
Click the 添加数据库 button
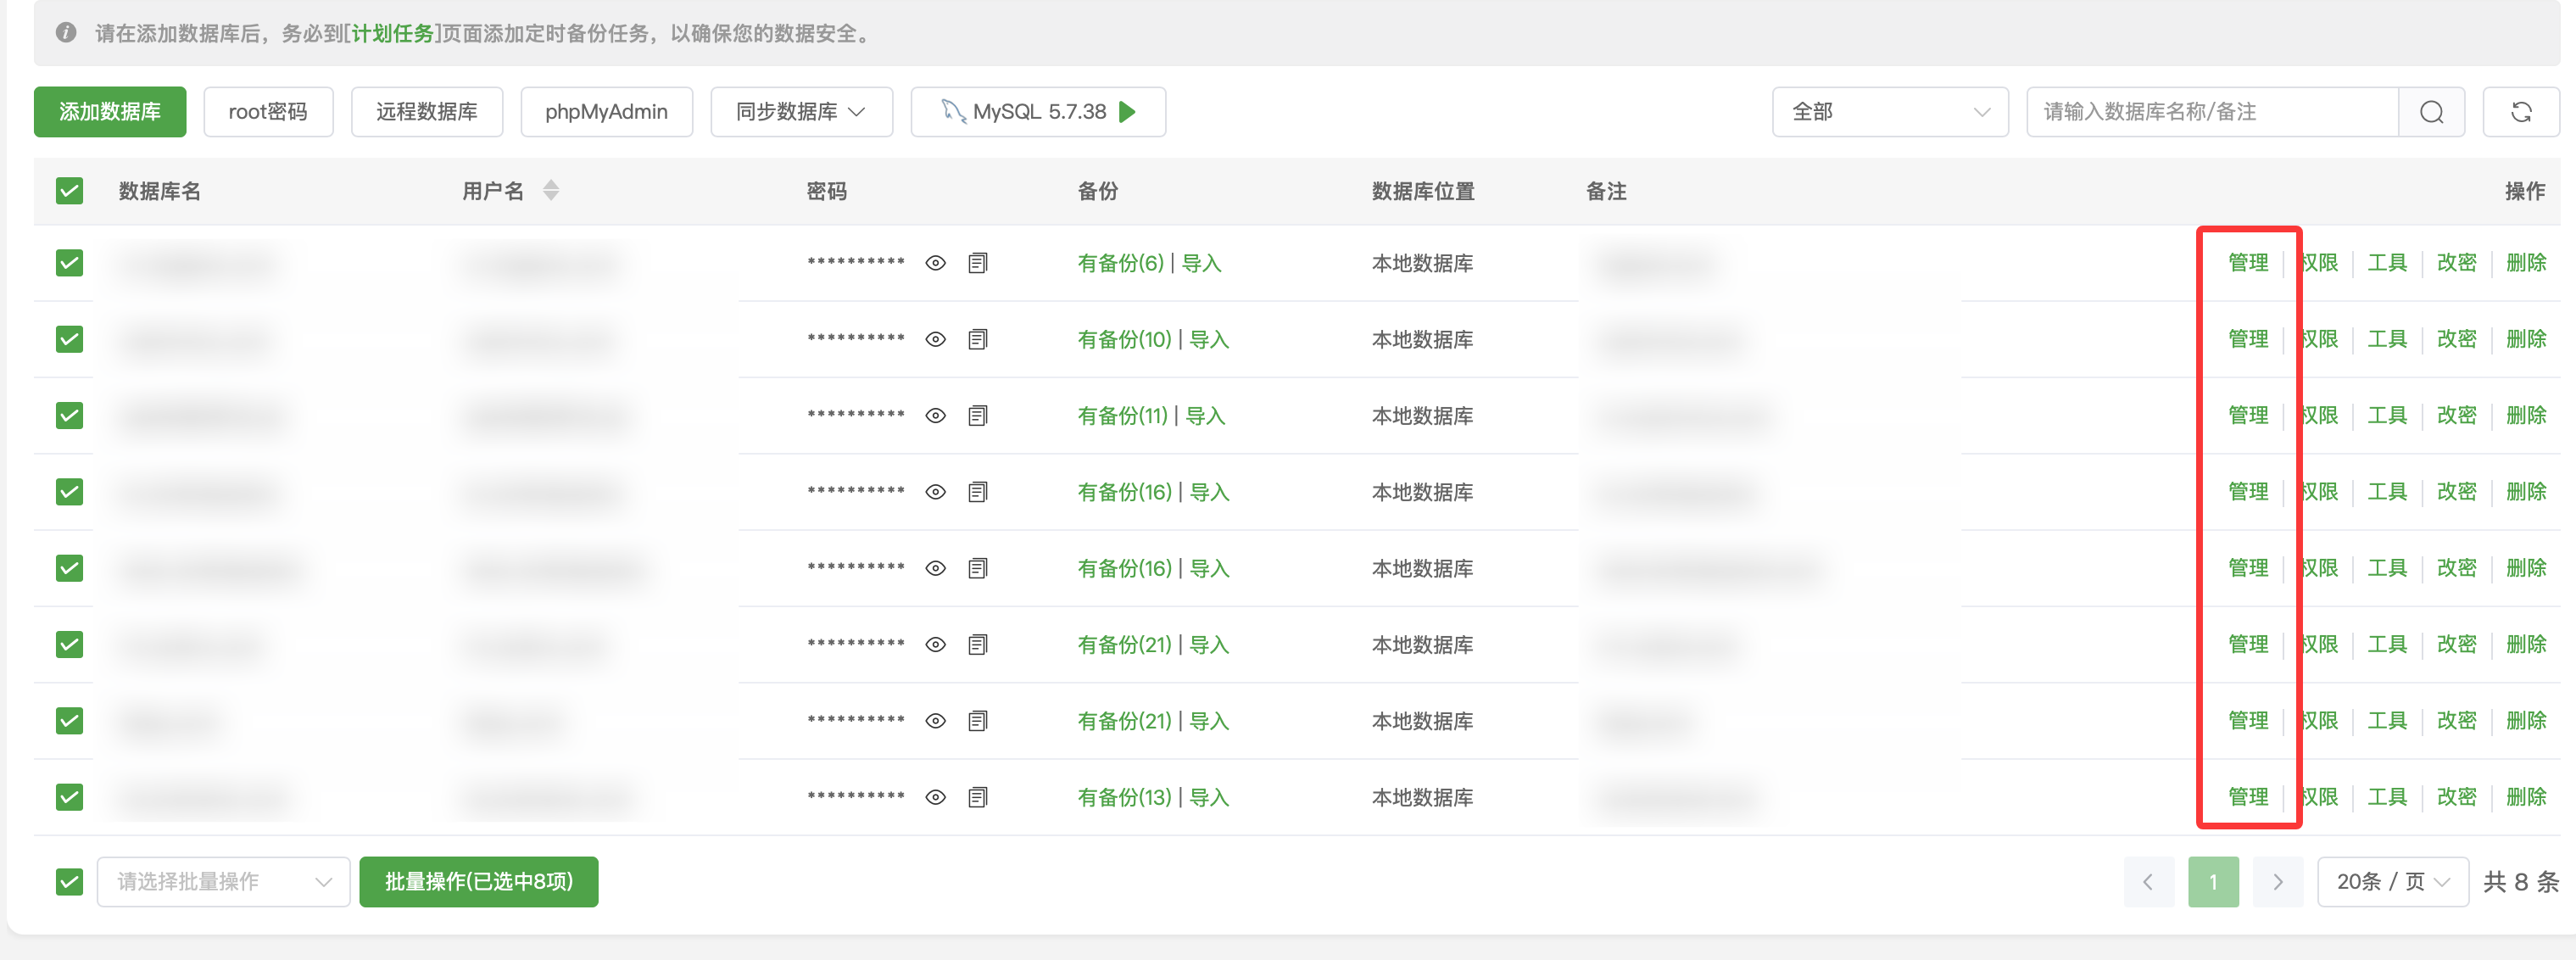coord(110,112)
